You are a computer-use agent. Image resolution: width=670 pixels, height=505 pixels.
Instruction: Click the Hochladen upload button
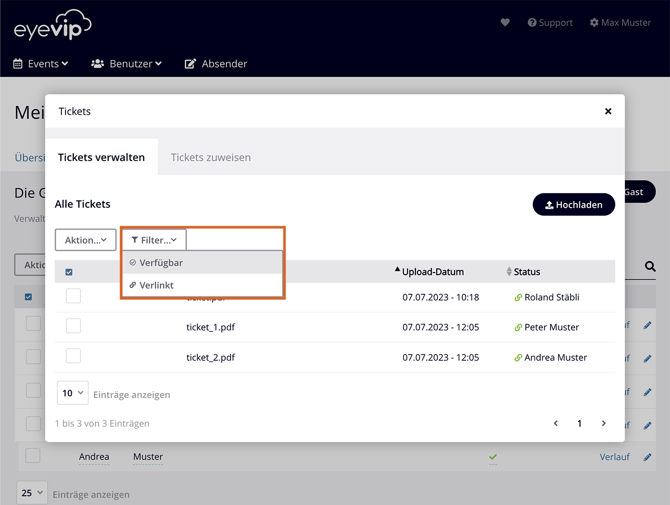pos(573,205)
